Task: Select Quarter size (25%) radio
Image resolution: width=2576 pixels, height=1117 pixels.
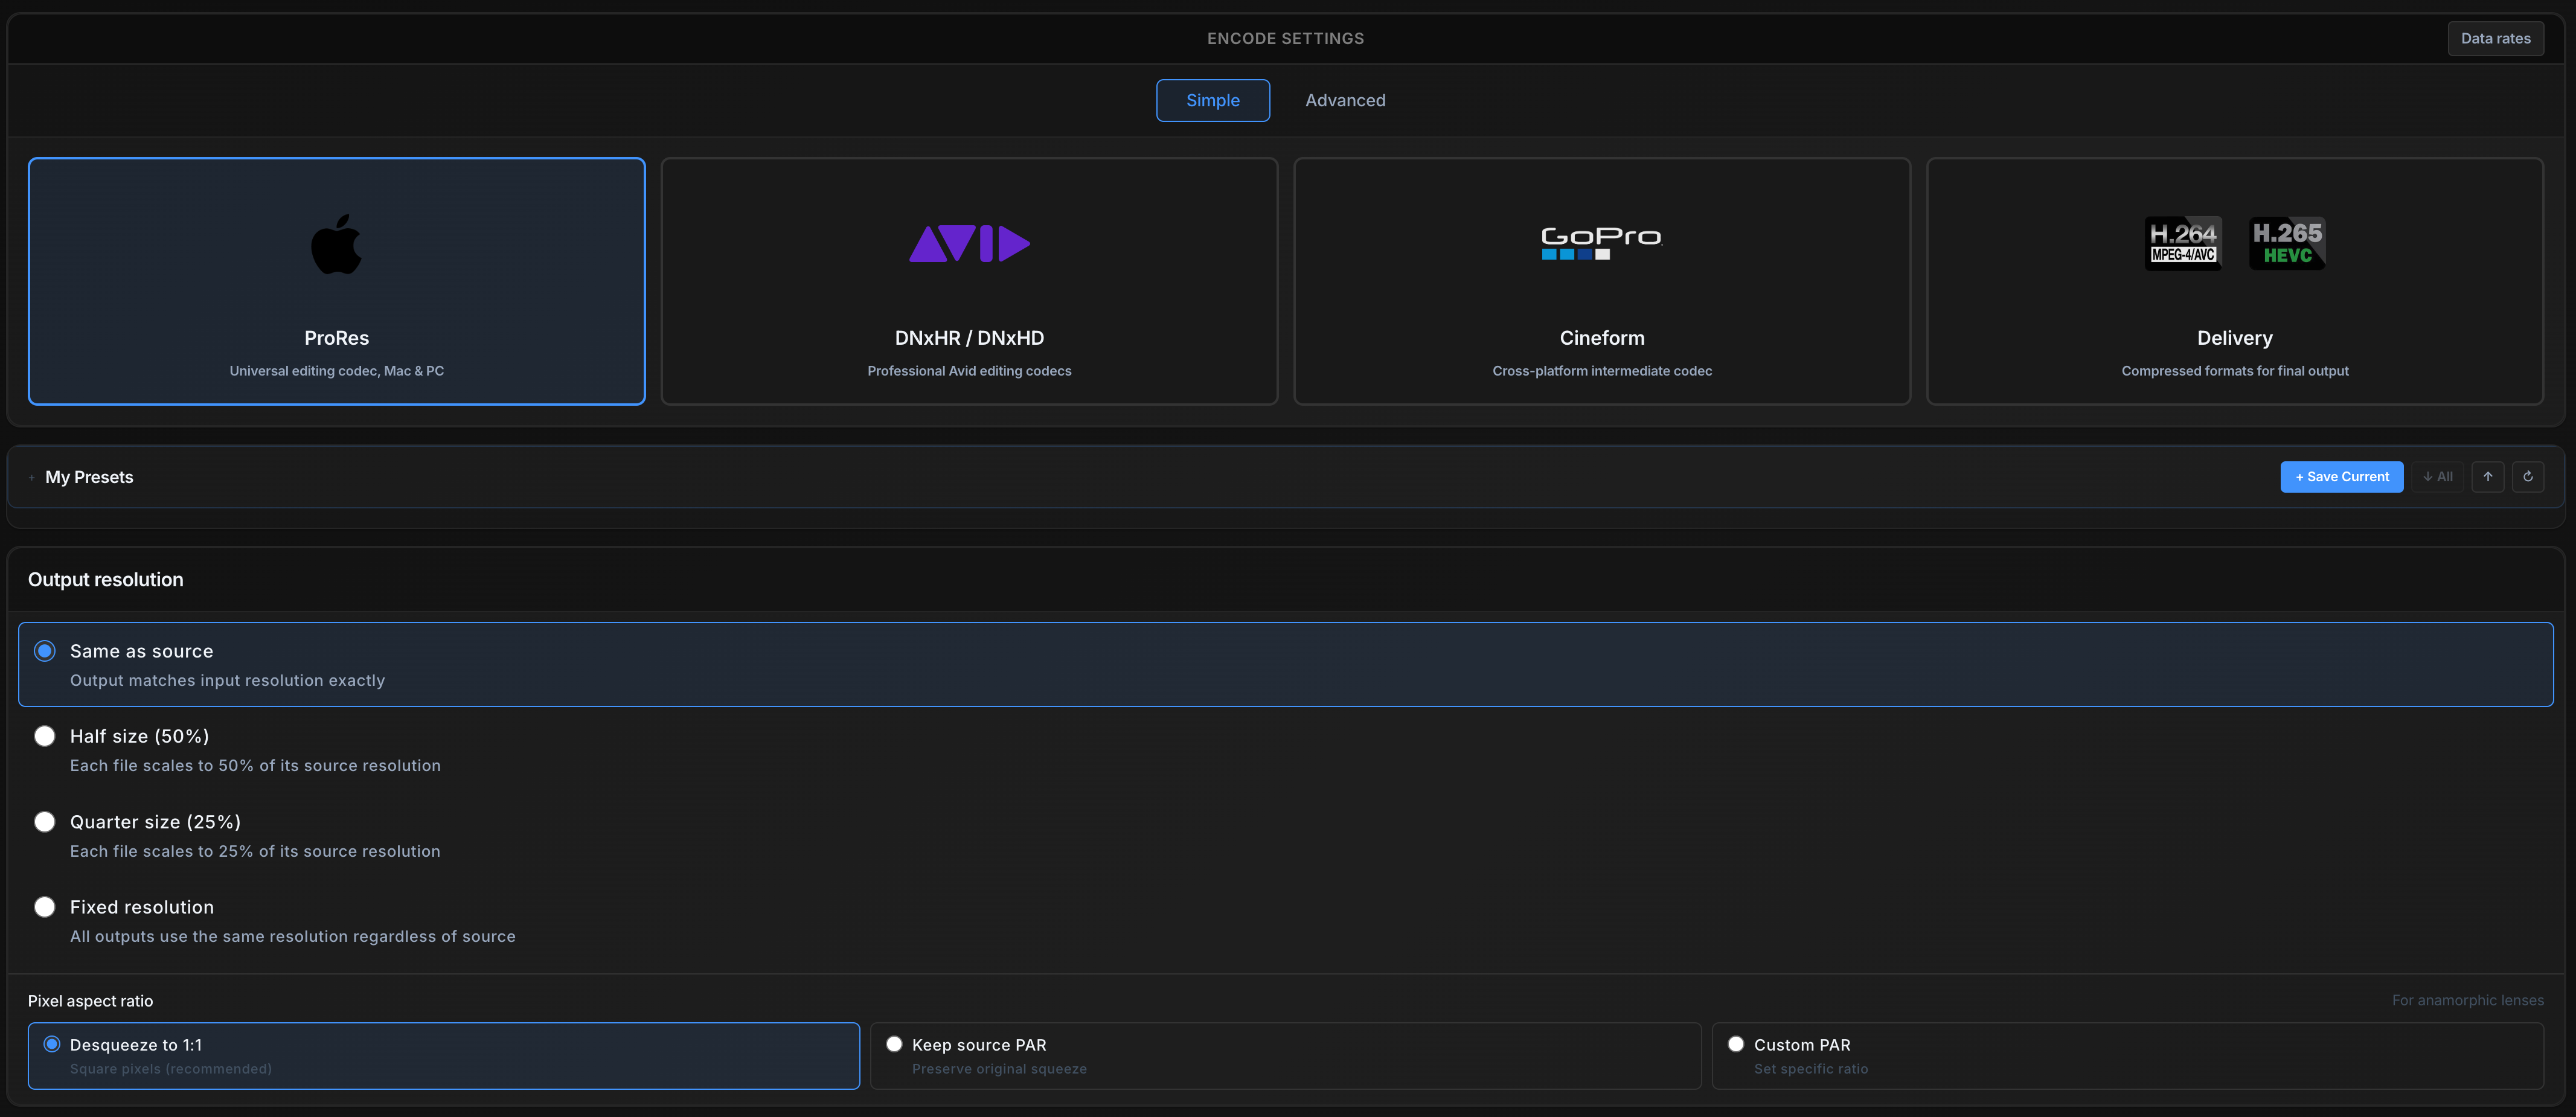Action: (45, 822)
